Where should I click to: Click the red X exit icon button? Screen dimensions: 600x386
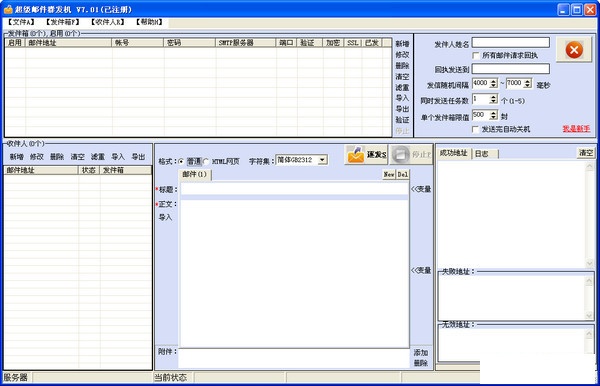coord(574,50)
